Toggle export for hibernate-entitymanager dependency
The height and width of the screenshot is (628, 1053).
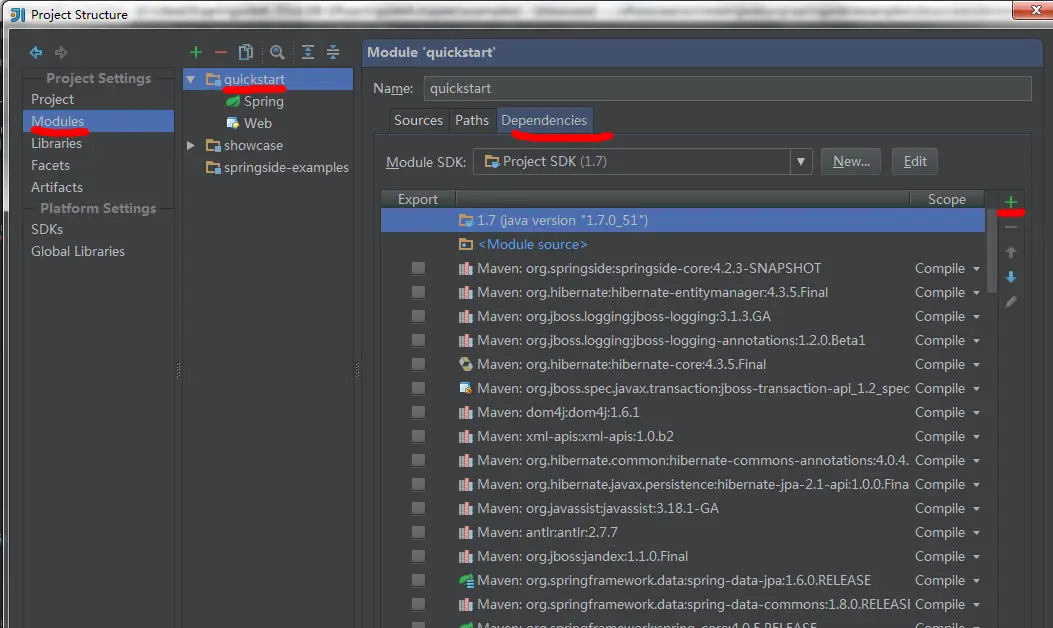pyautogui.click(x=418, y=292)
